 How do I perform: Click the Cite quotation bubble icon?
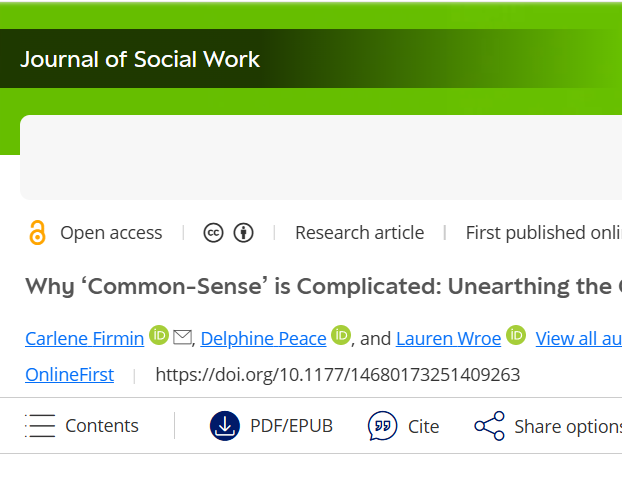(382, 426)
